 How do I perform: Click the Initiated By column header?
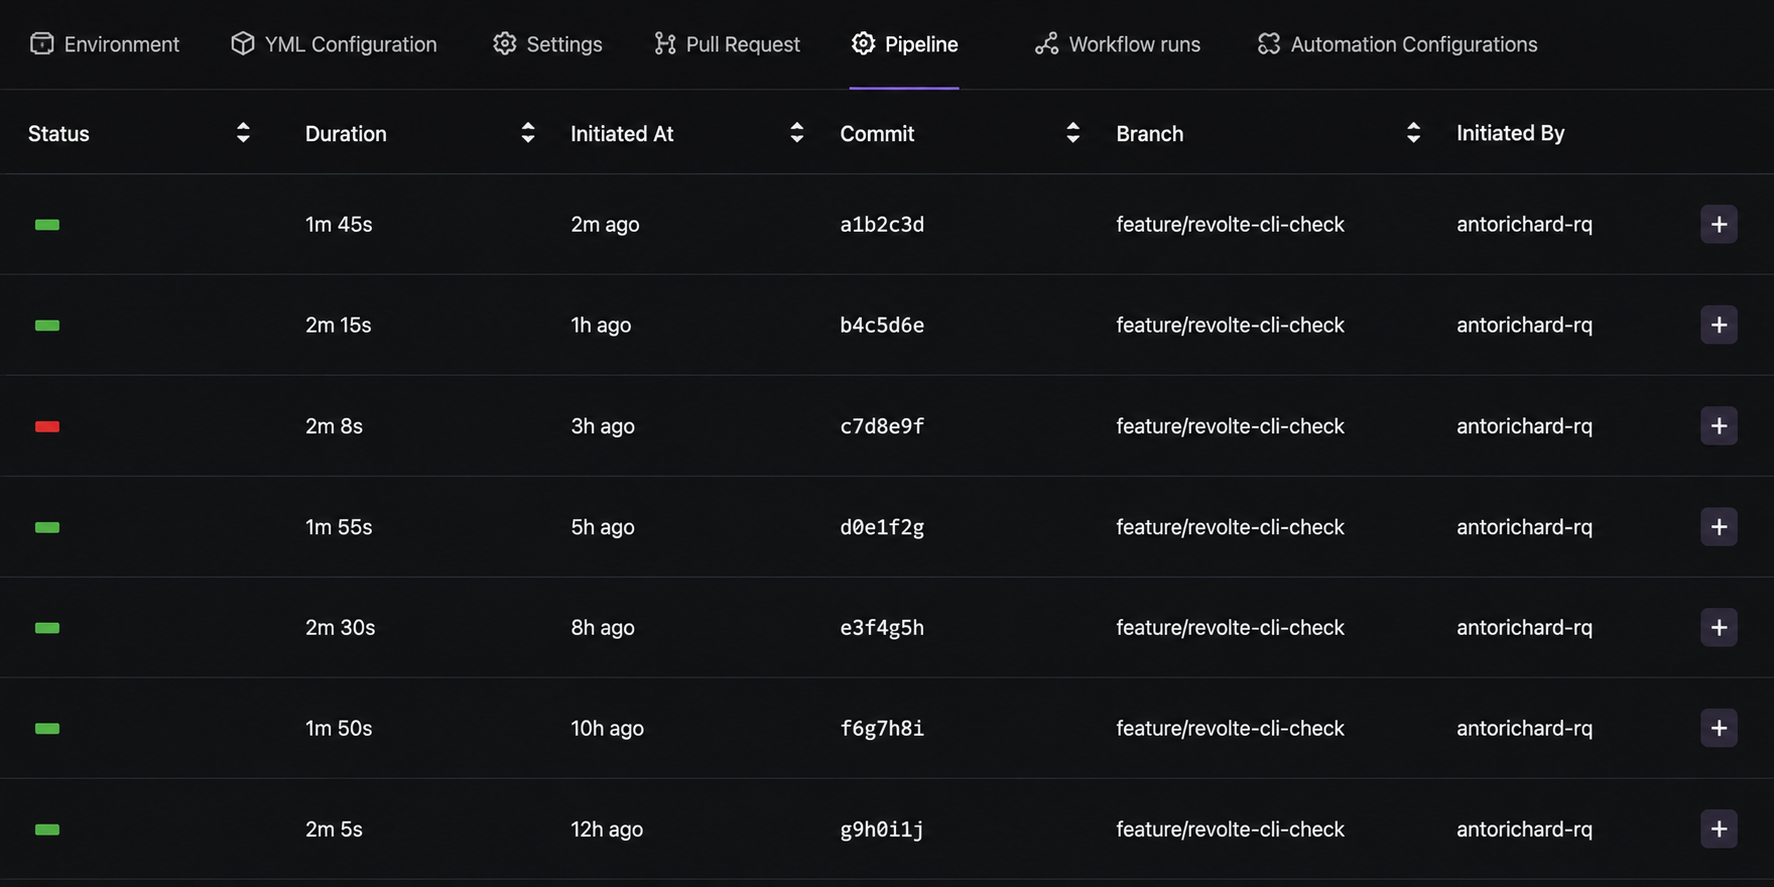click(x=1510, y=133)
